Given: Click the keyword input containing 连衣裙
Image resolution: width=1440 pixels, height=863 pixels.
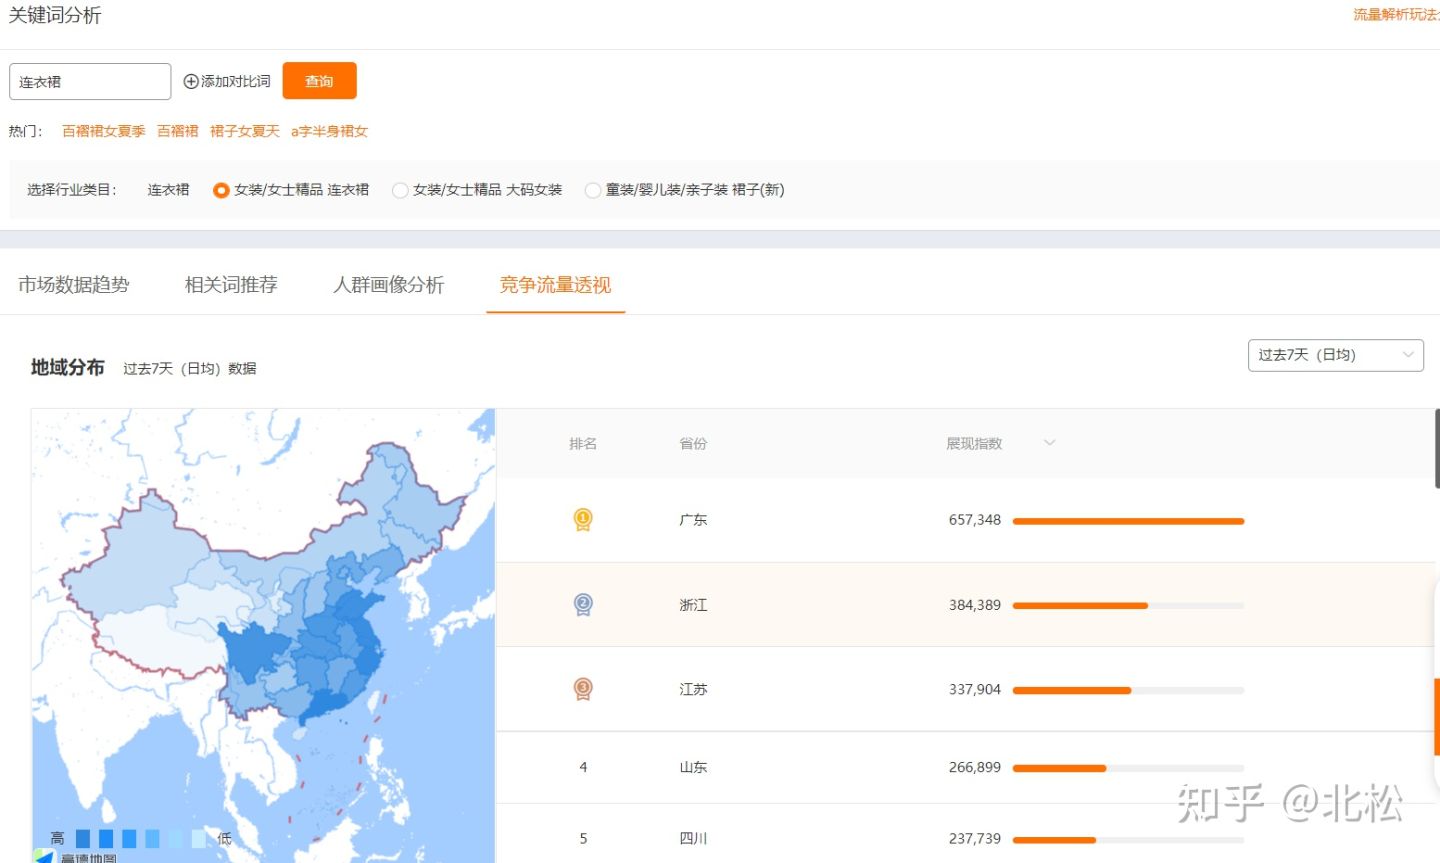Looking at the screenshot, I should pyautogui.click(x=90, y=81).
